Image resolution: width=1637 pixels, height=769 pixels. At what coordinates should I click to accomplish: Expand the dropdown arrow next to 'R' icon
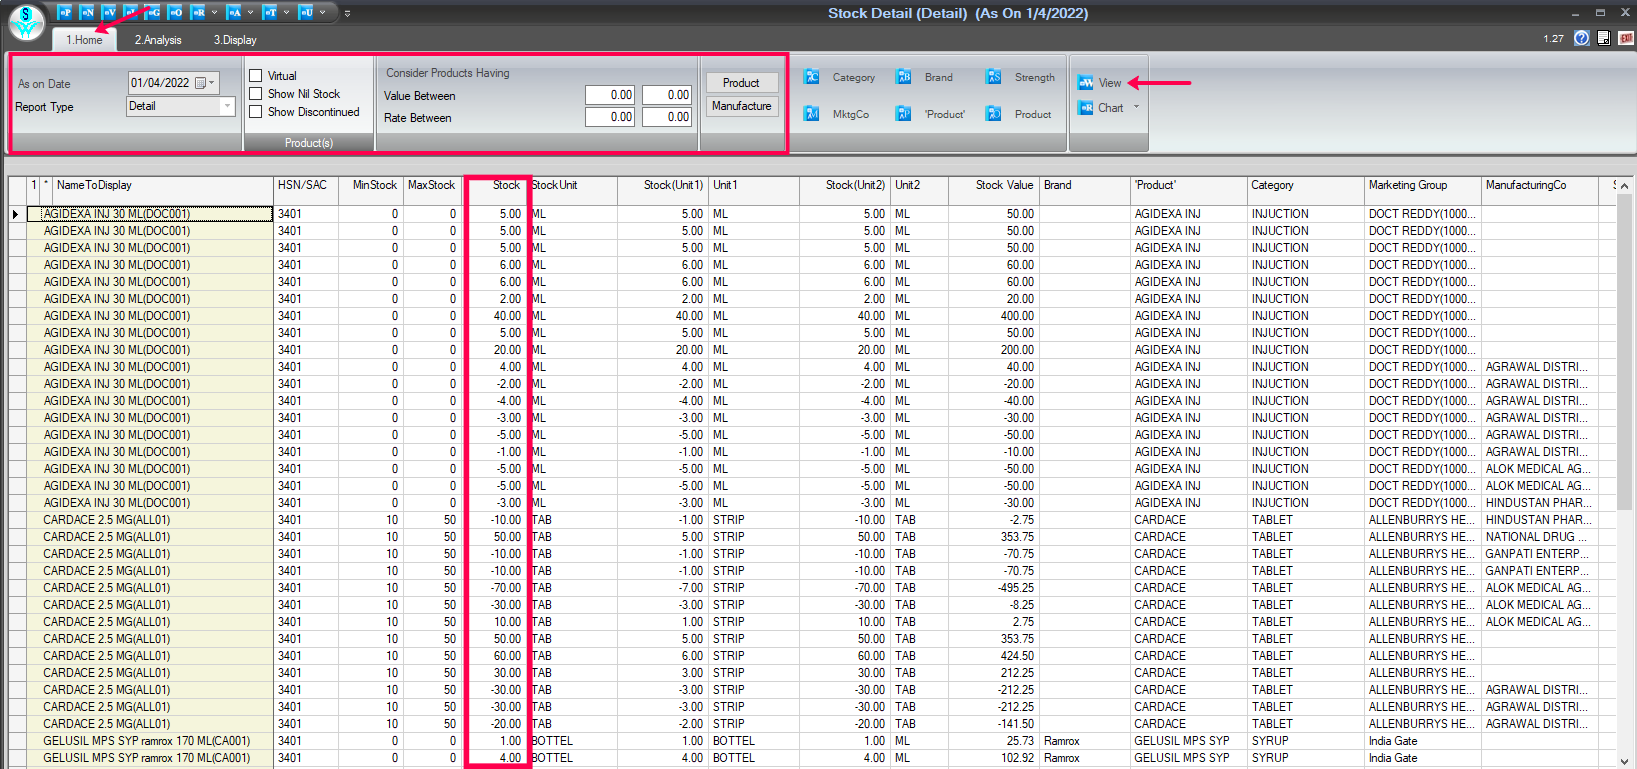click(214, 12)
